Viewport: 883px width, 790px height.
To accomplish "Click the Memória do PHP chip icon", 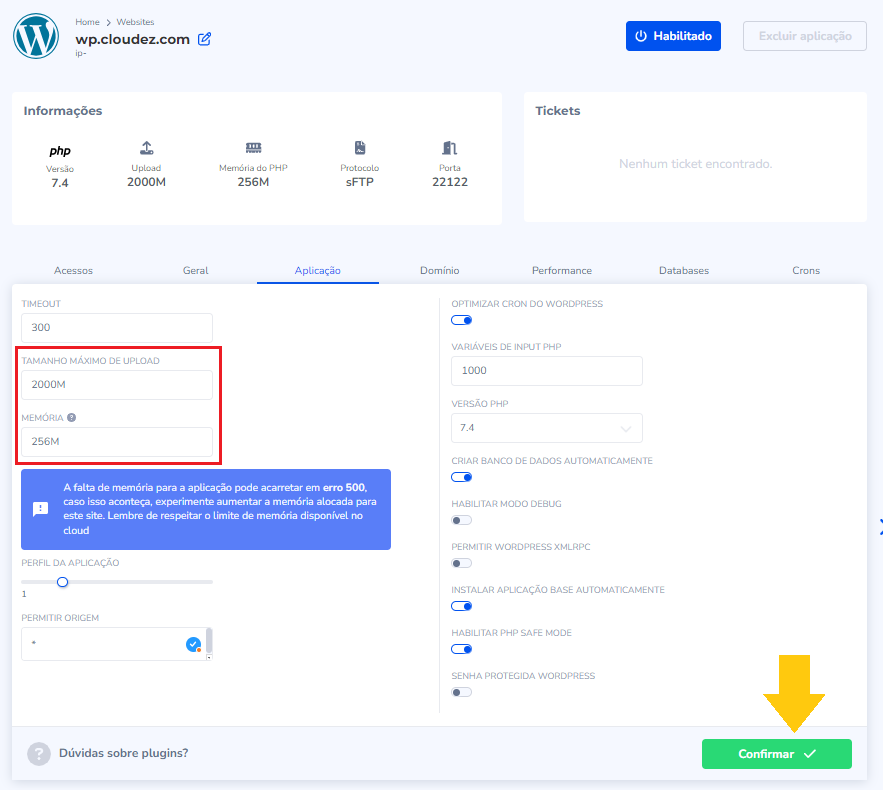I will [x=253, y=148].
